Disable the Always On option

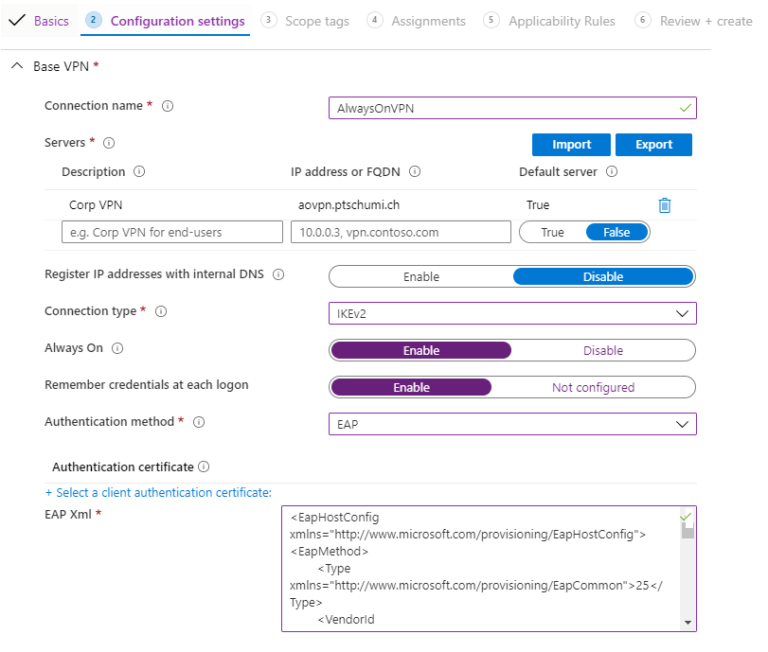coord(602,351)
